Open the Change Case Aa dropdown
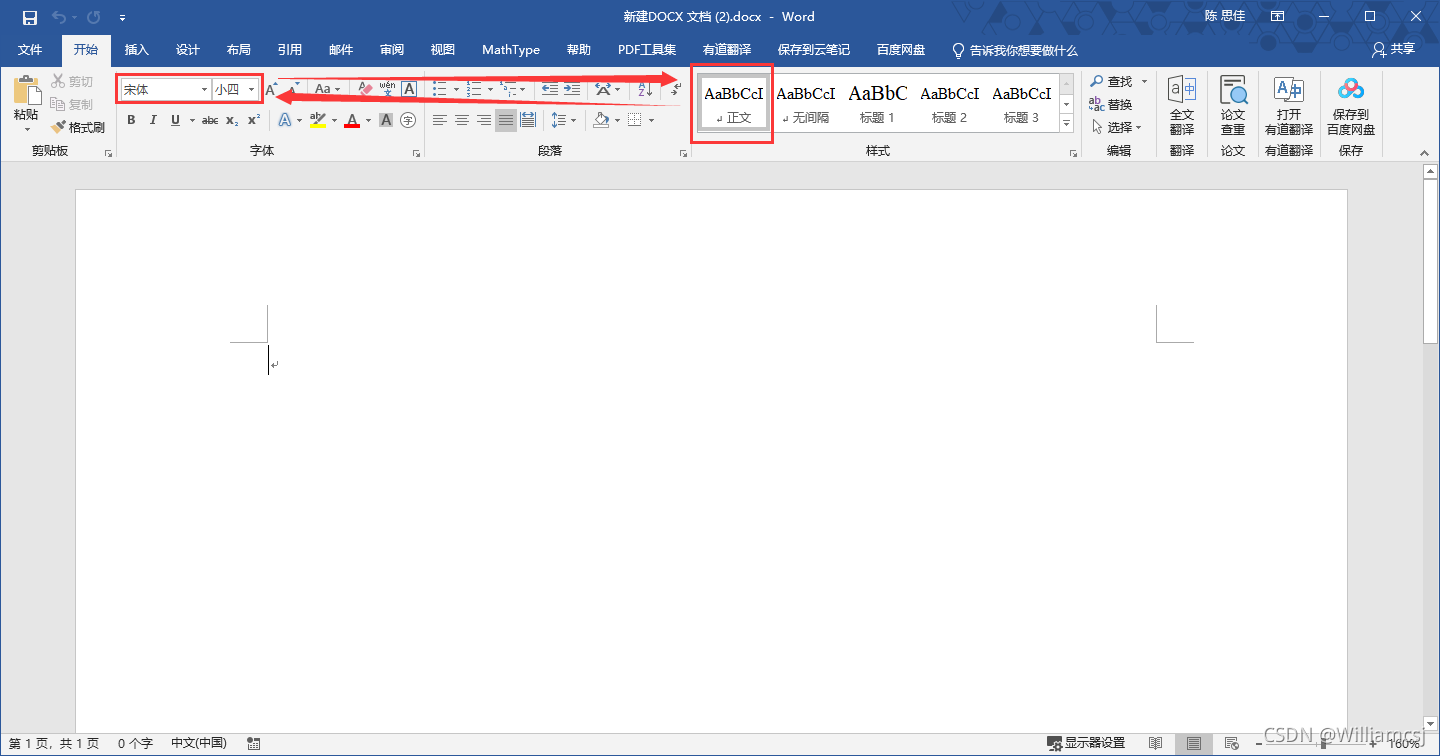 tap(327, 89)
